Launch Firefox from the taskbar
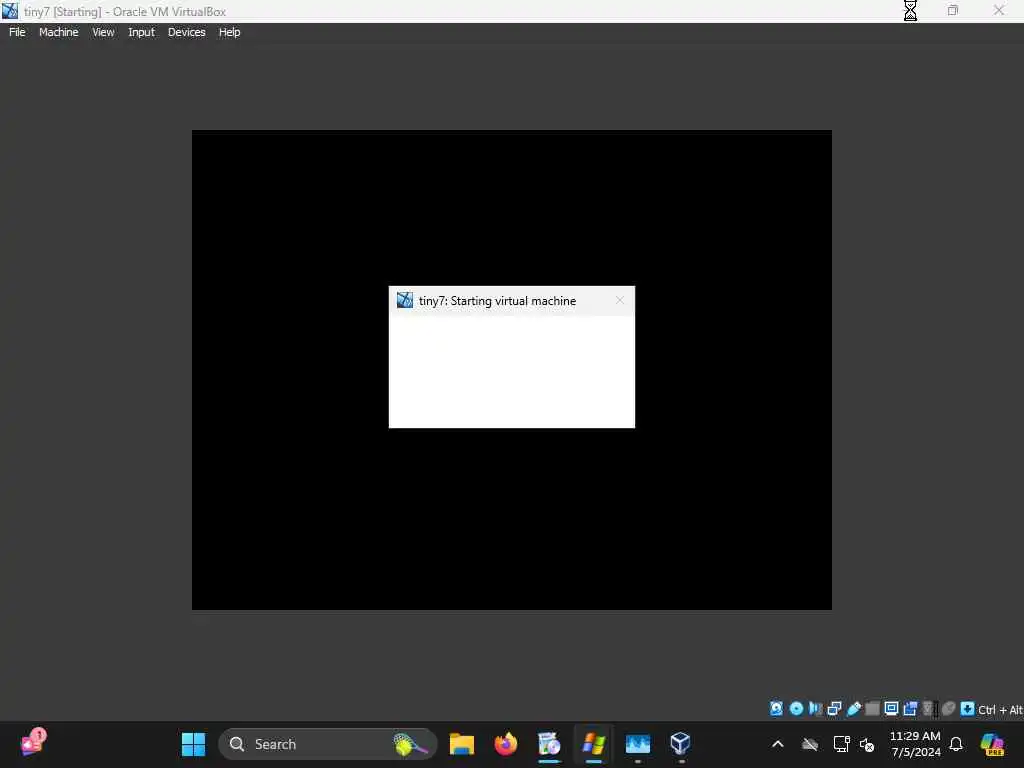This screenshot has width=1024, height=768. 505,744
